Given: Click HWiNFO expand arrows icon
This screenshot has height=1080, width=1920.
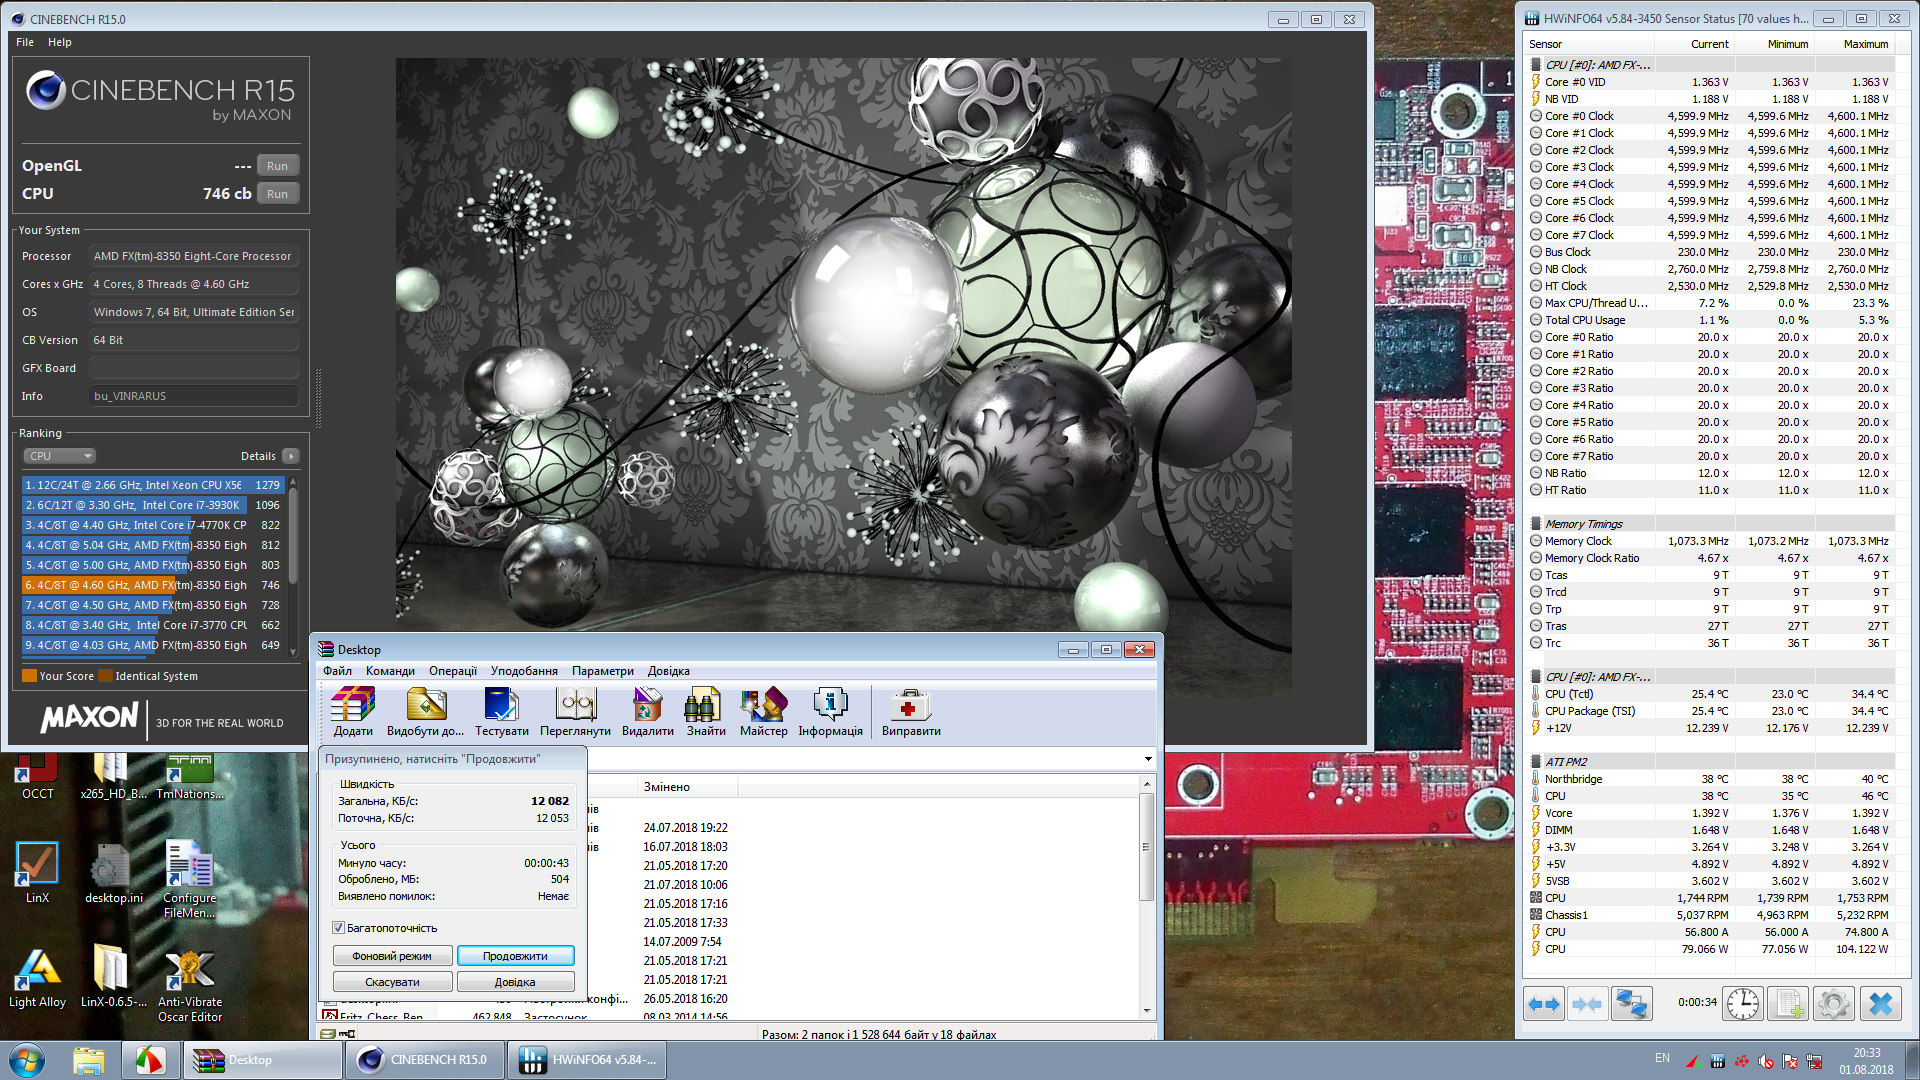Looking at the screenshot, I should (1544, 1003).
